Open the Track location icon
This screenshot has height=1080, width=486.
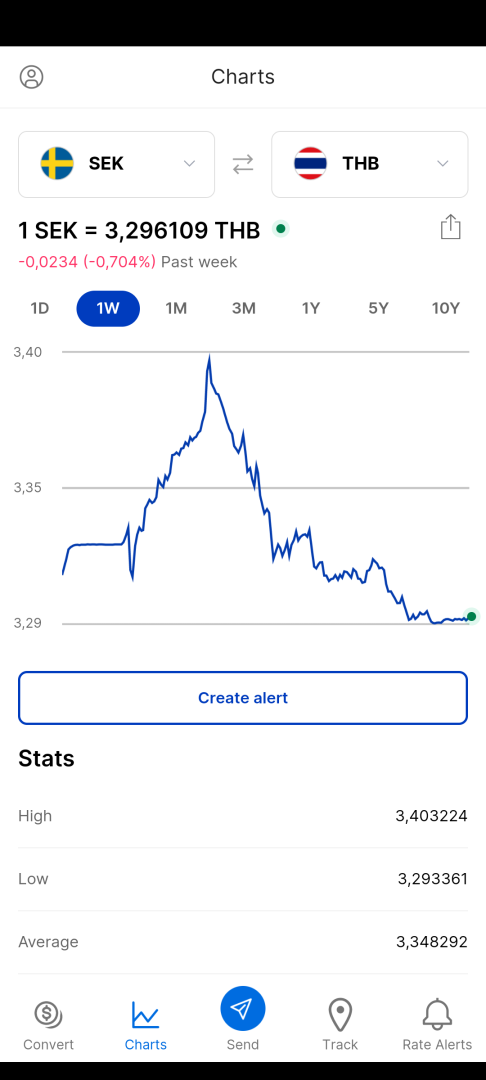(340, 1015)
